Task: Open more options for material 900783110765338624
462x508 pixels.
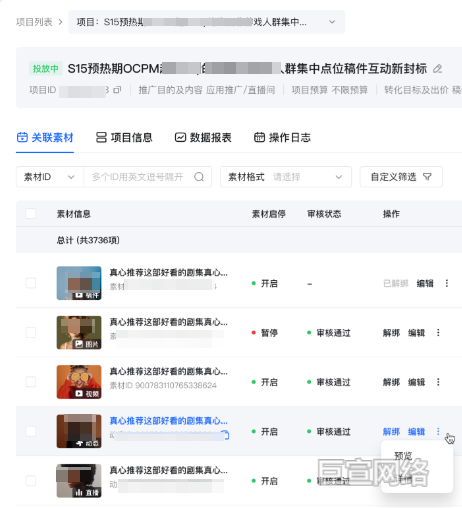Action: pyautogui.click(x=438, y=382)
